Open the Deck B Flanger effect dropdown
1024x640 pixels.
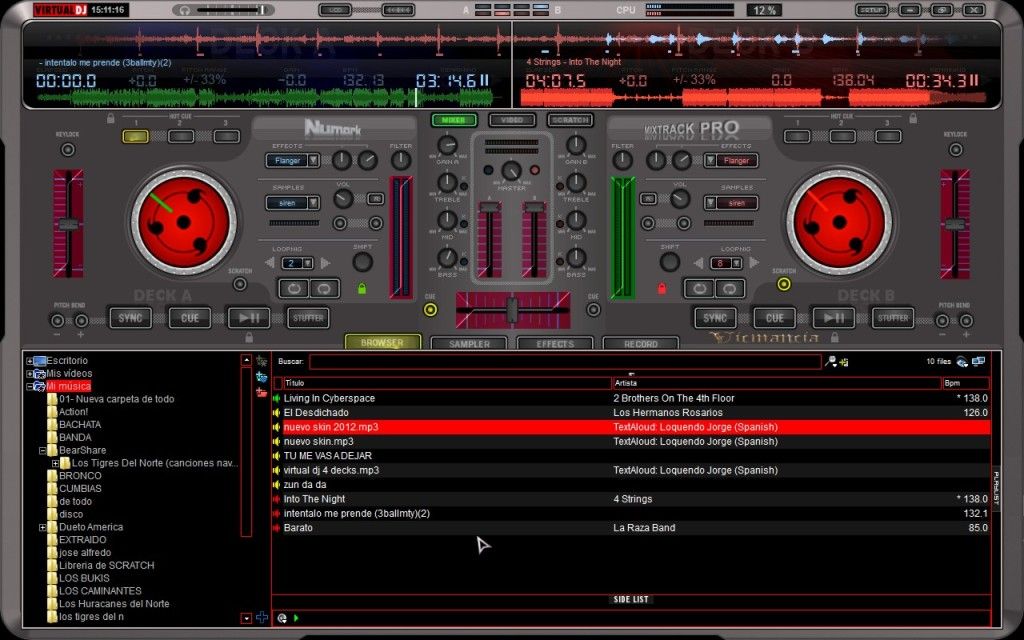pos(710,161)
